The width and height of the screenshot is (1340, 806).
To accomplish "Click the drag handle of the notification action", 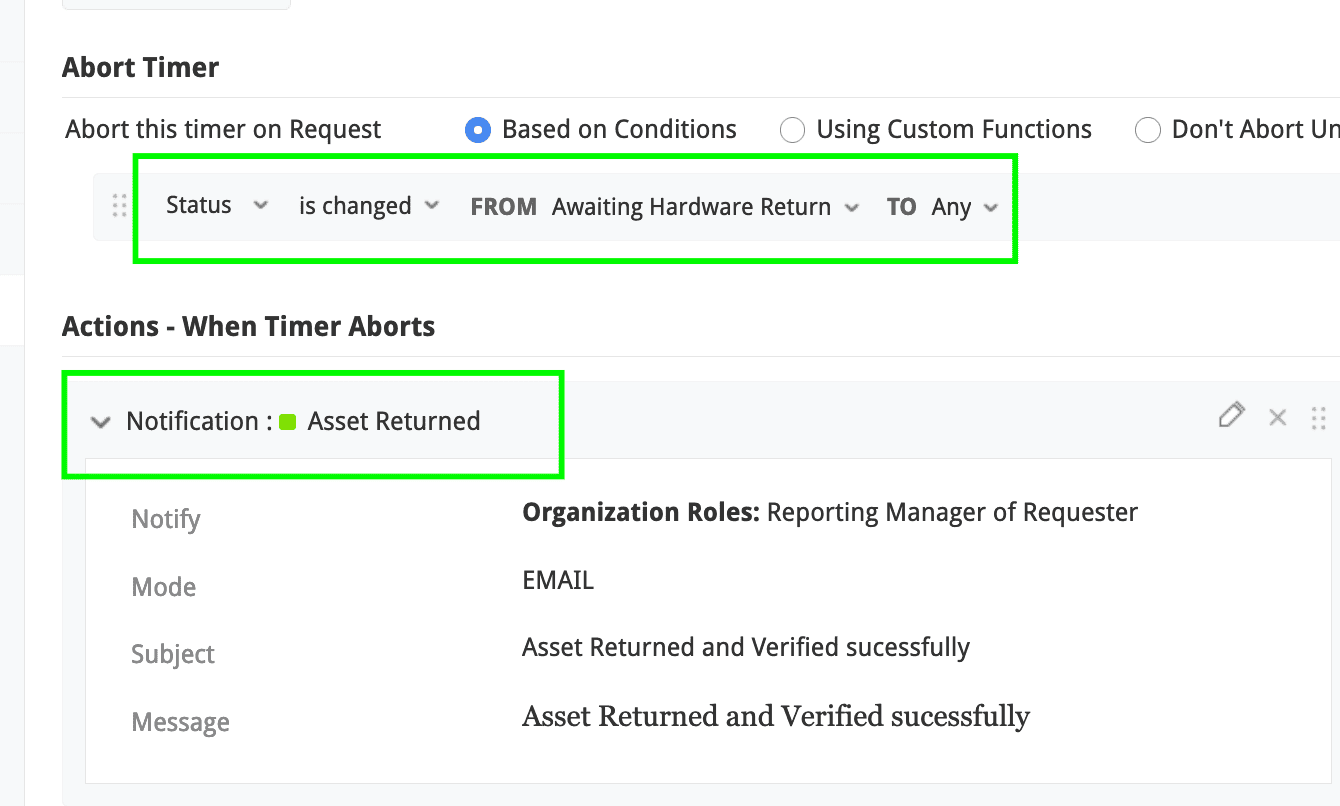I will 1318,418.
